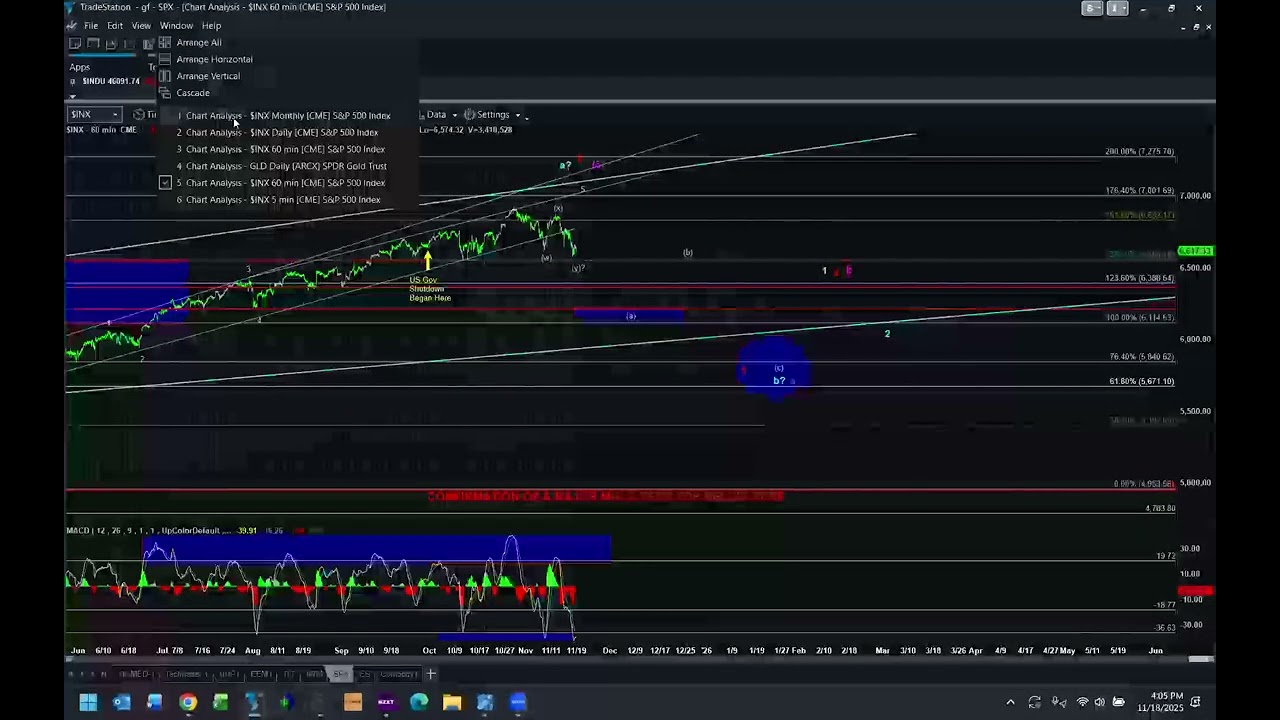Minimize the inner chart window
Image resolution: width=1280 pixels, height=720 pixels.
pos(1184,27)
